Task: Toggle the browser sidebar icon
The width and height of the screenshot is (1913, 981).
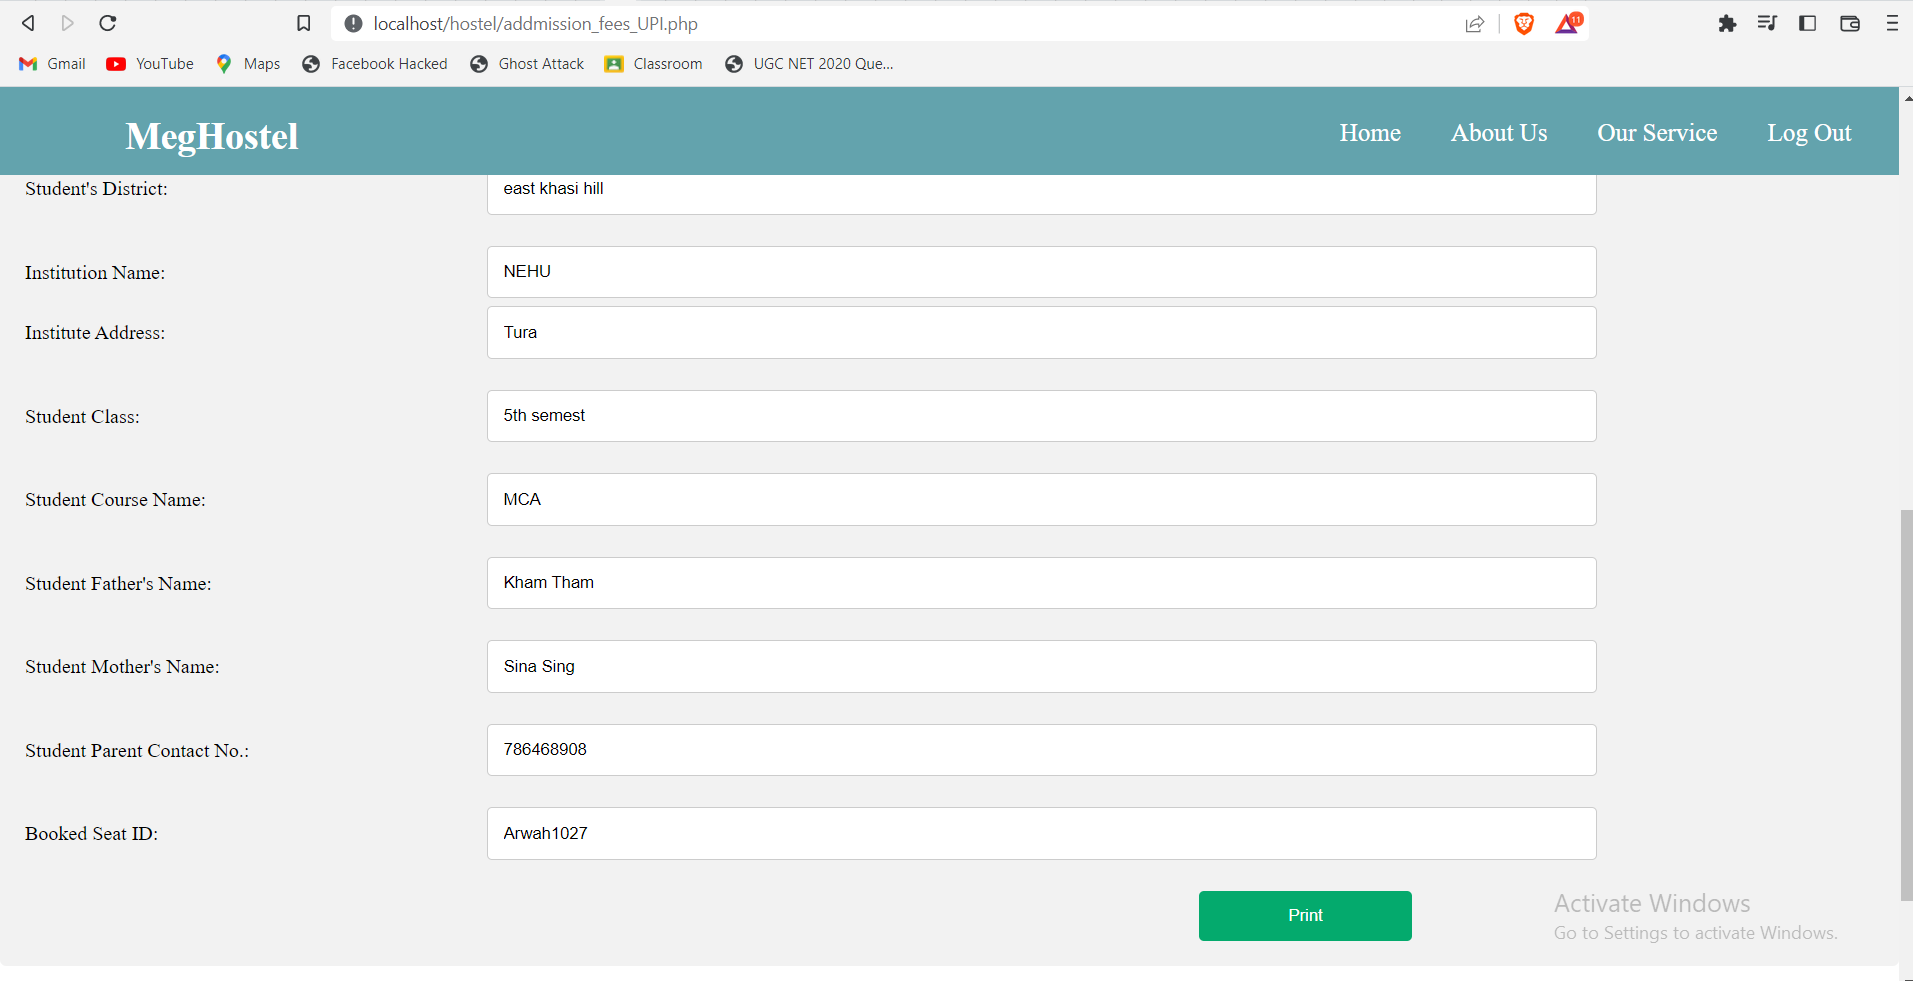Action: click(x=1808, y=23)
